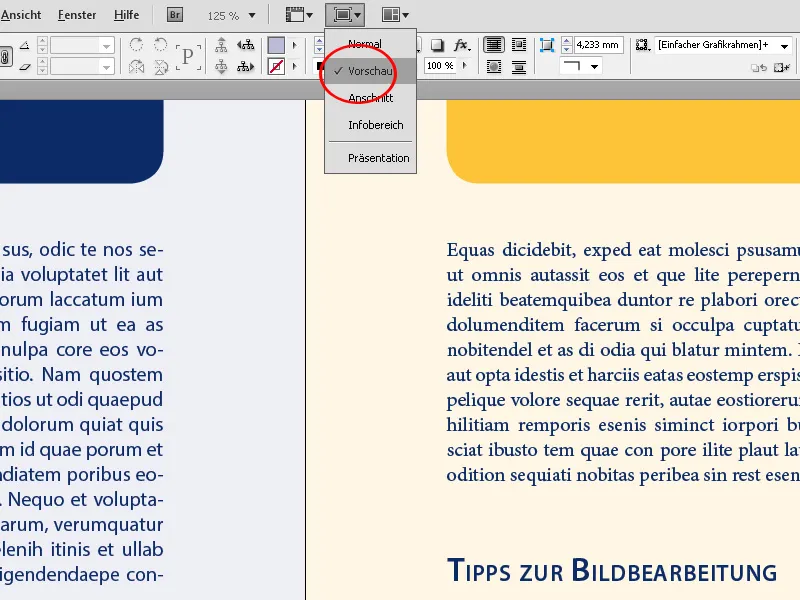Select jump object text wrap icon
This screenshot has height=600, width=800.
point(519,66)
